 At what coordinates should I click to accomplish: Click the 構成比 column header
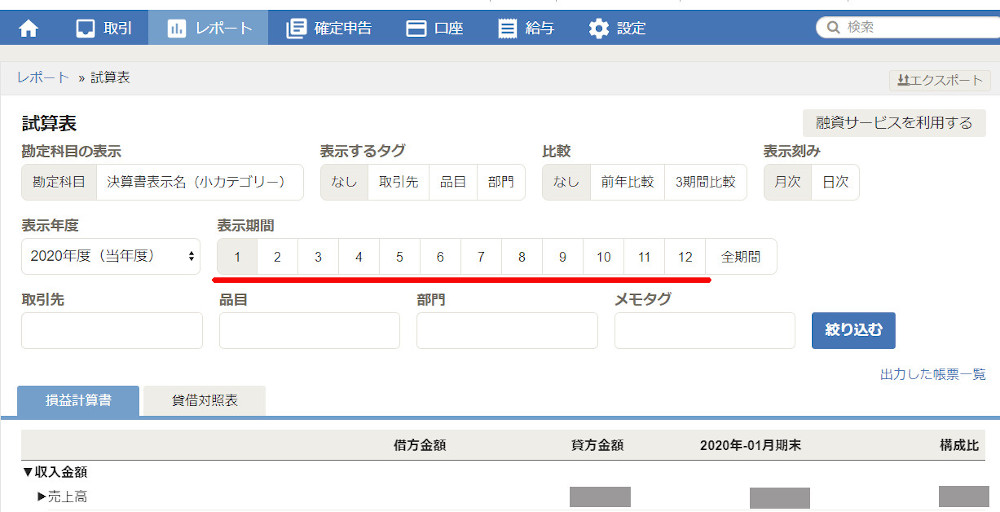[959, 446]
